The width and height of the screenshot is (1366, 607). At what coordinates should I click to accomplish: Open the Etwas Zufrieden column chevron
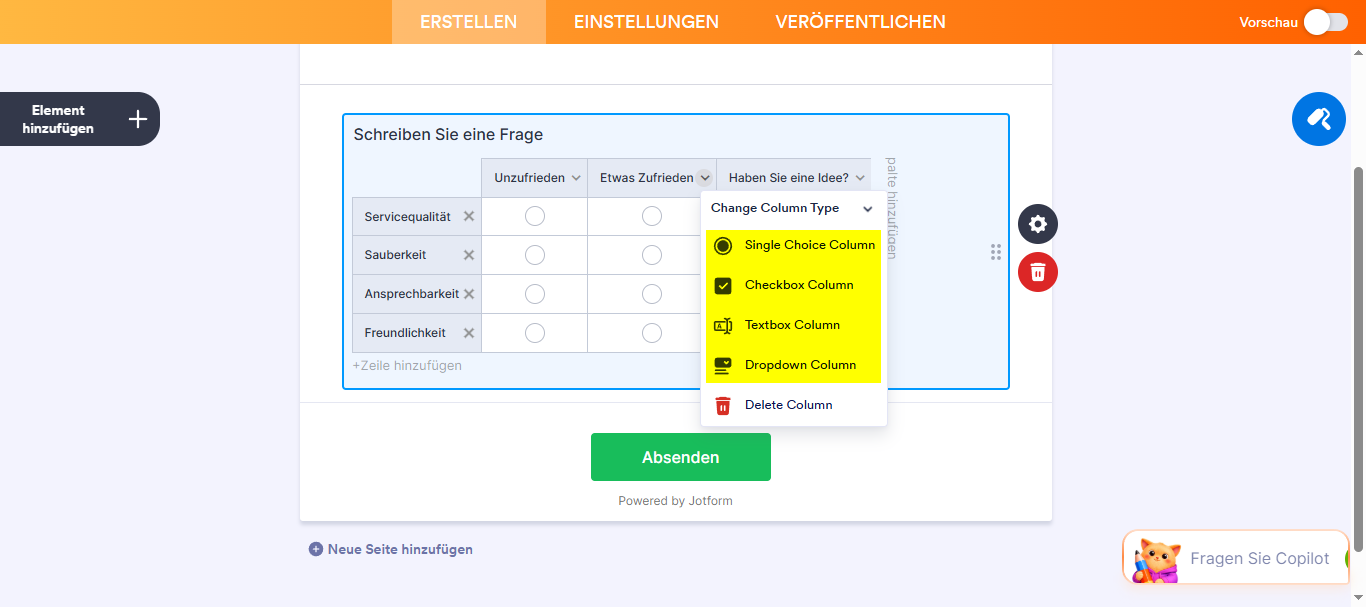[x=705, y=178]
